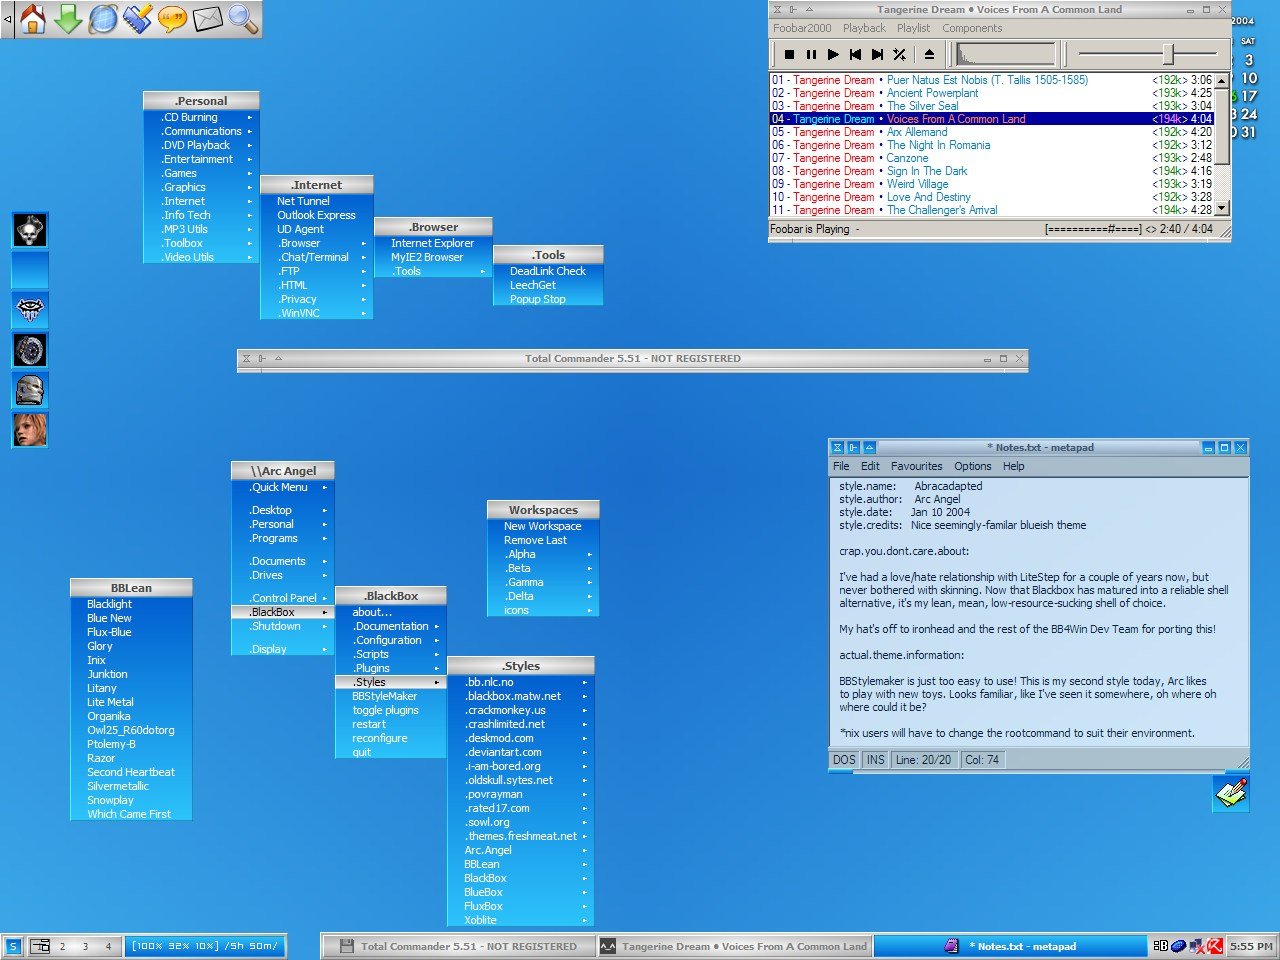Launch Internet Explorer from .Browser menu

click(x=433, y=243)
